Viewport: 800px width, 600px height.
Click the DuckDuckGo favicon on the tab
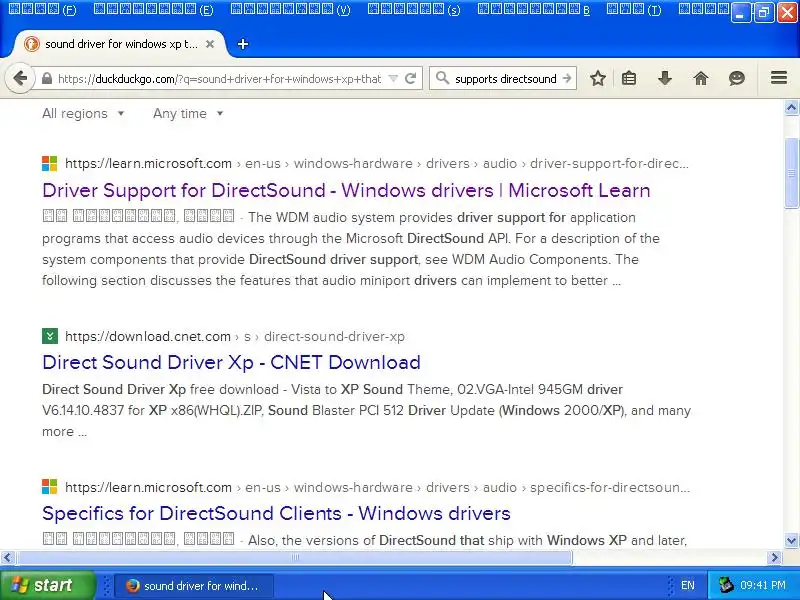[x=32, y=44]
